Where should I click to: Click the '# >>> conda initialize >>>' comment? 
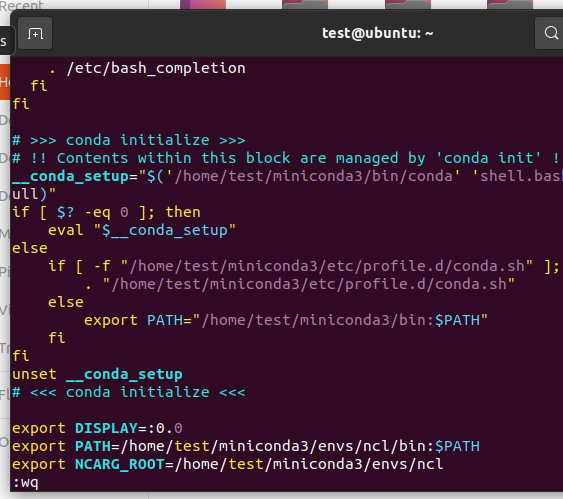pyautogui.click(x=129, y=140)
